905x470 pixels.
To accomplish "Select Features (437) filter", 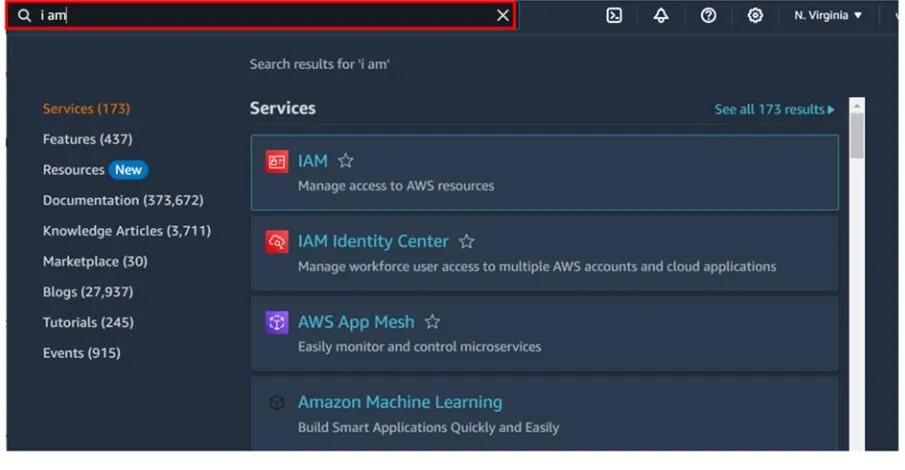I will click(x=87, y=139).
